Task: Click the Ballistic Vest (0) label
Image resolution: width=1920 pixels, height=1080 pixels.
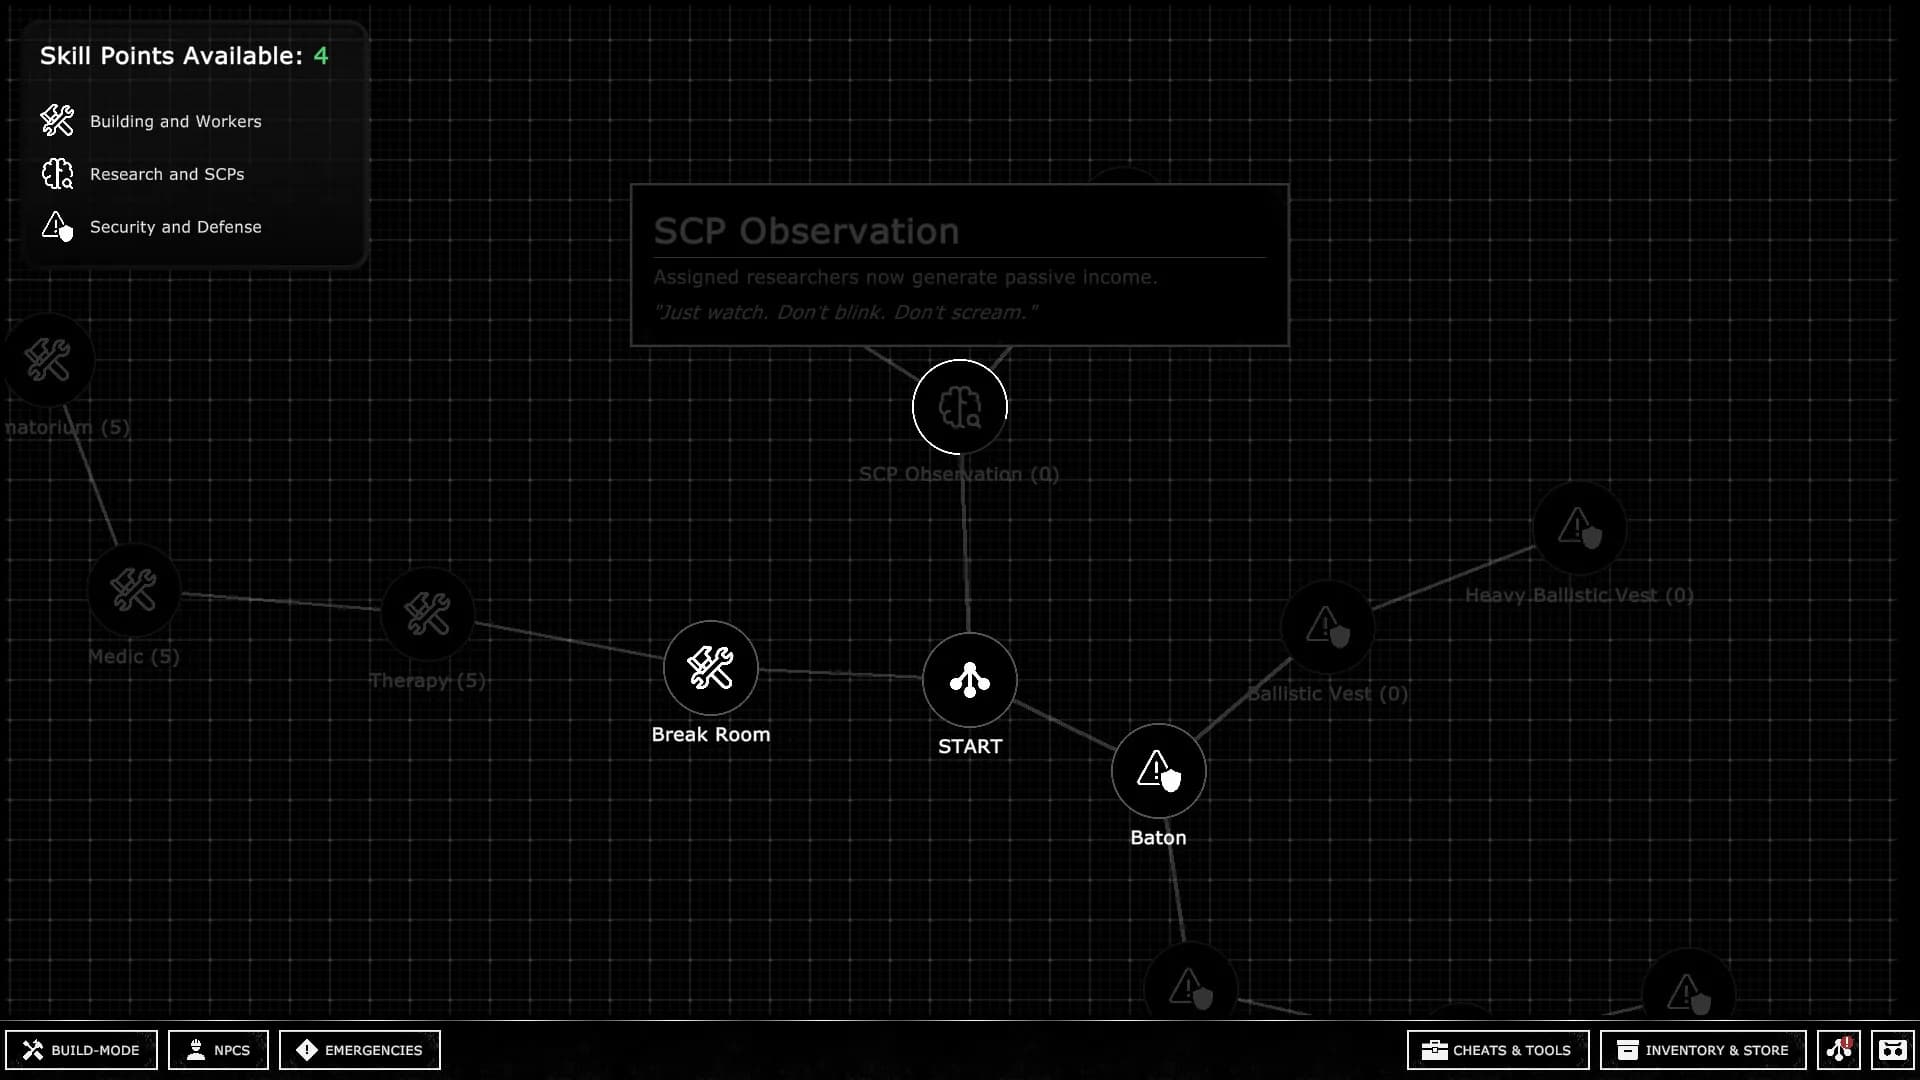Action: point(1328,694)
